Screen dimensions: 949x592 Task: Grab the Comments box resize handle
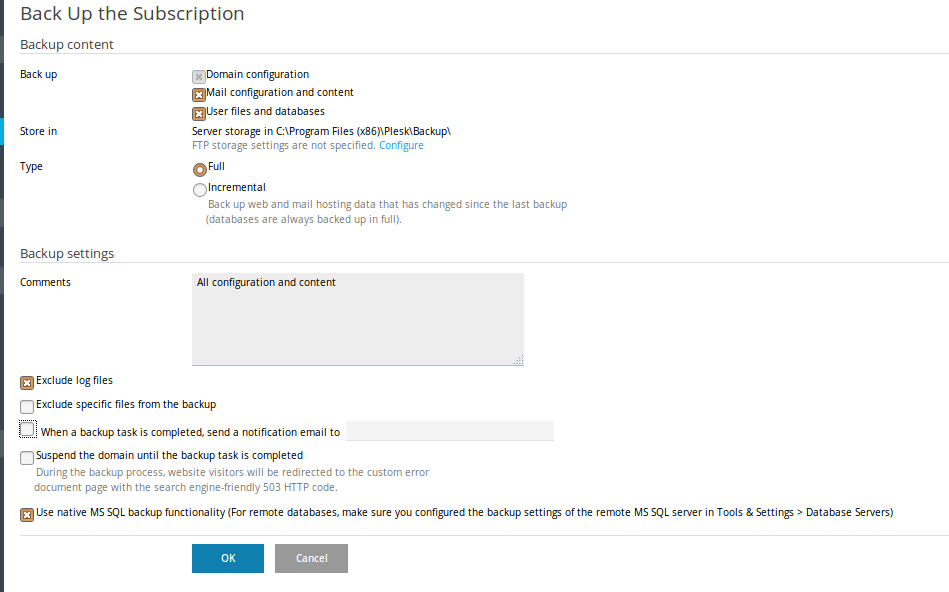point(519,360)
